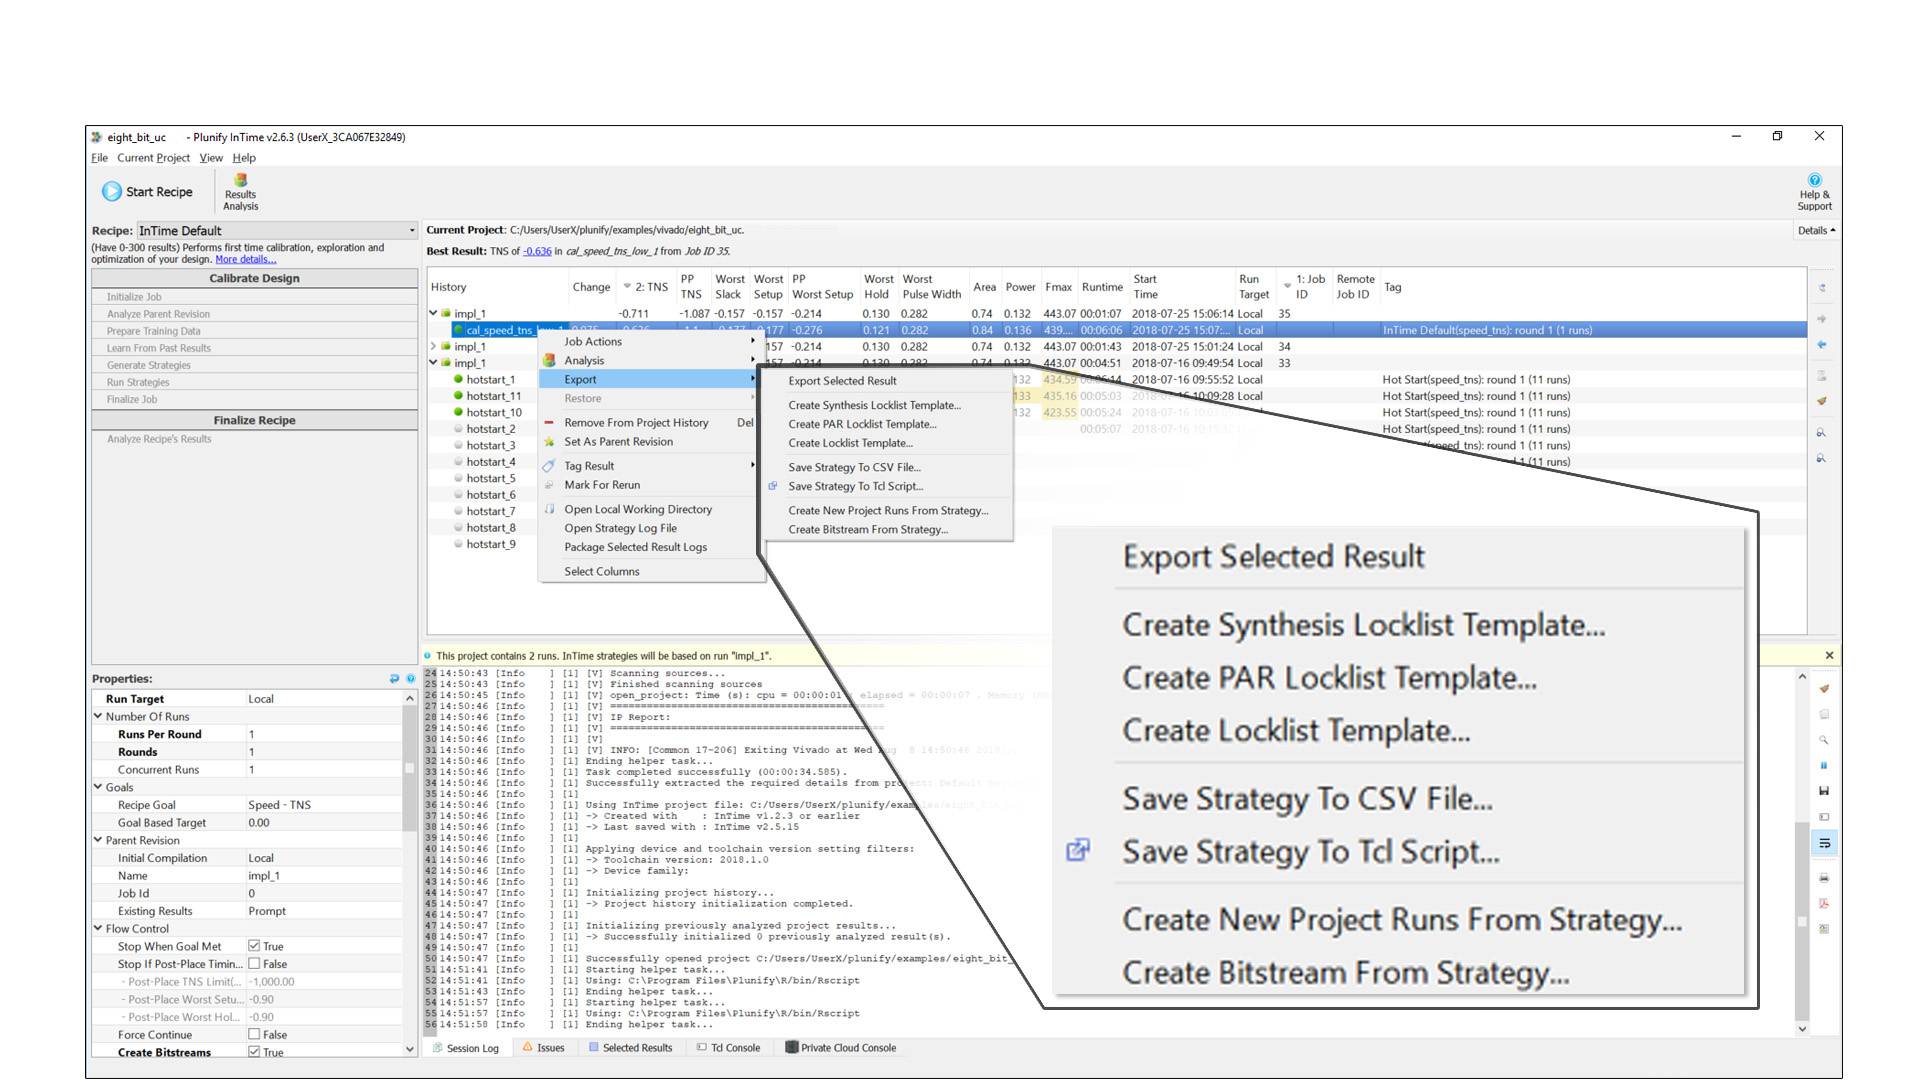Open the File menu
This screenshot has height=1080, width=1920.
(x=99, y=158)
